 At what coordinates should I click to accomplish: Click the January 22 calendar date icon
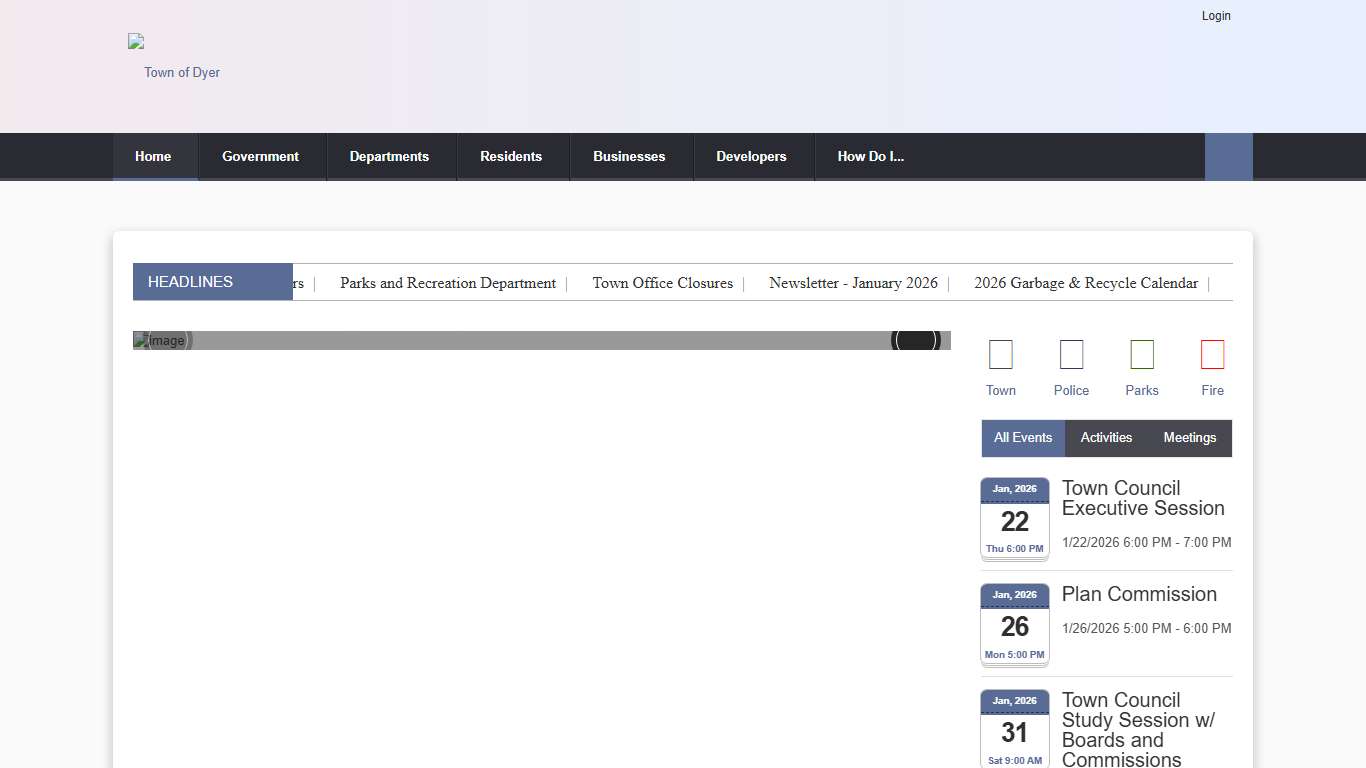click(x=1014, y=519)
